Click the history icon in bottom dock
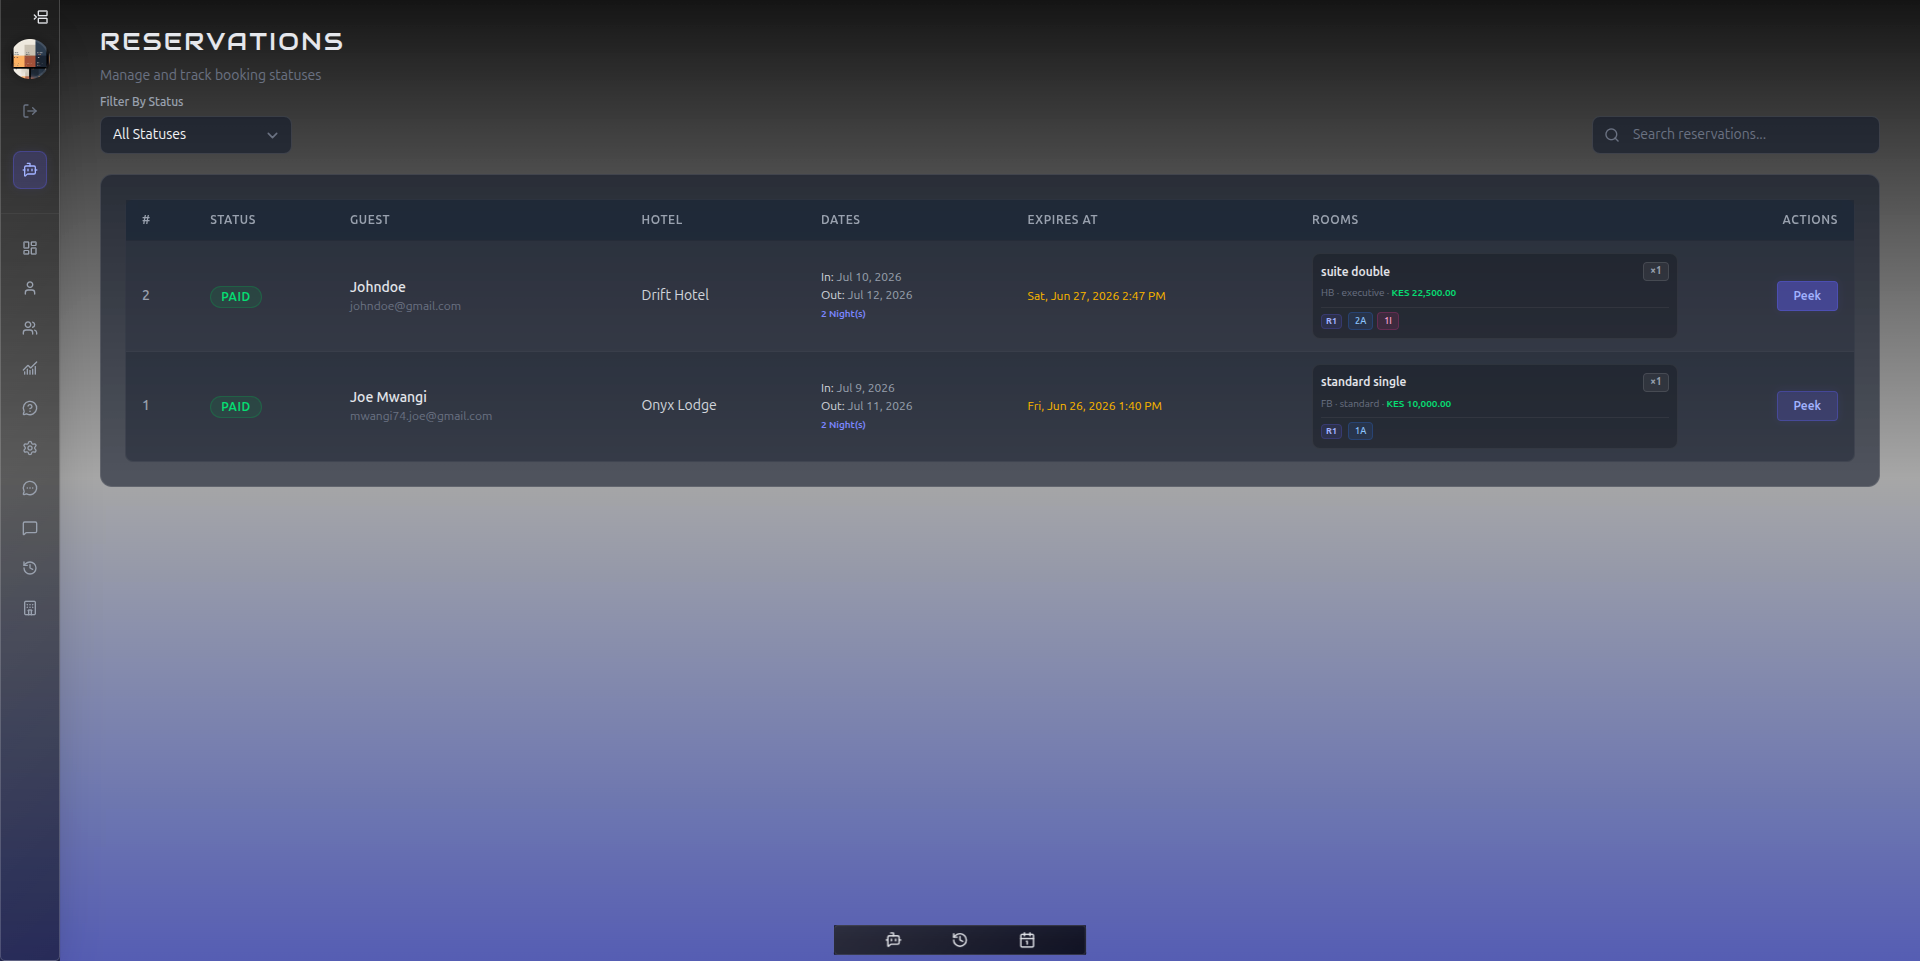Screen dimensions: 1920x961 [x=960, y=940]
